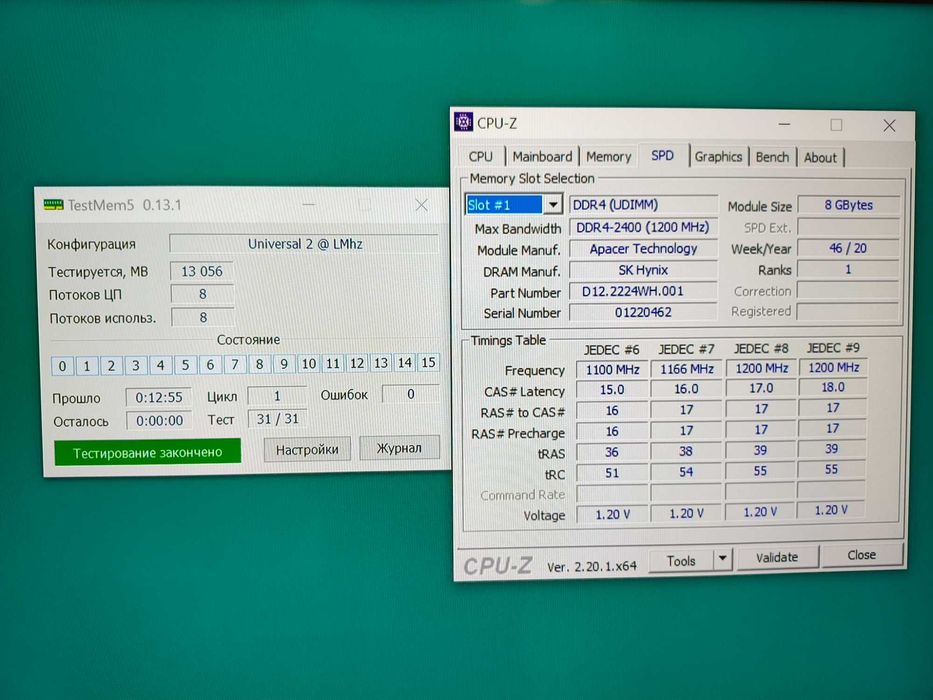Switch to the Mainboard tab

[x=541, y=157]
